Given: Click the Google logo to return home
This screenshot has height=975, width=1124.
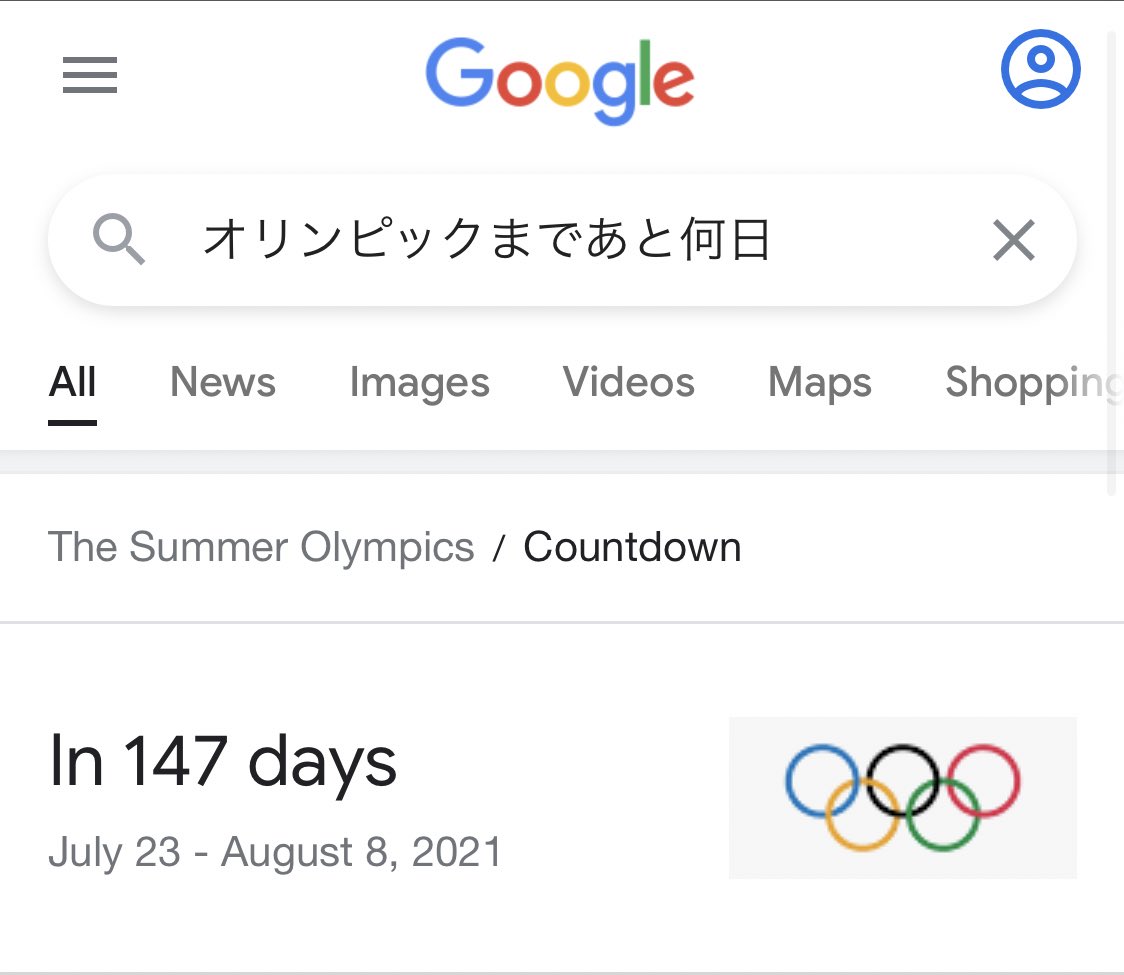Looking at the screenshot, I should click(x=559, y=79).
